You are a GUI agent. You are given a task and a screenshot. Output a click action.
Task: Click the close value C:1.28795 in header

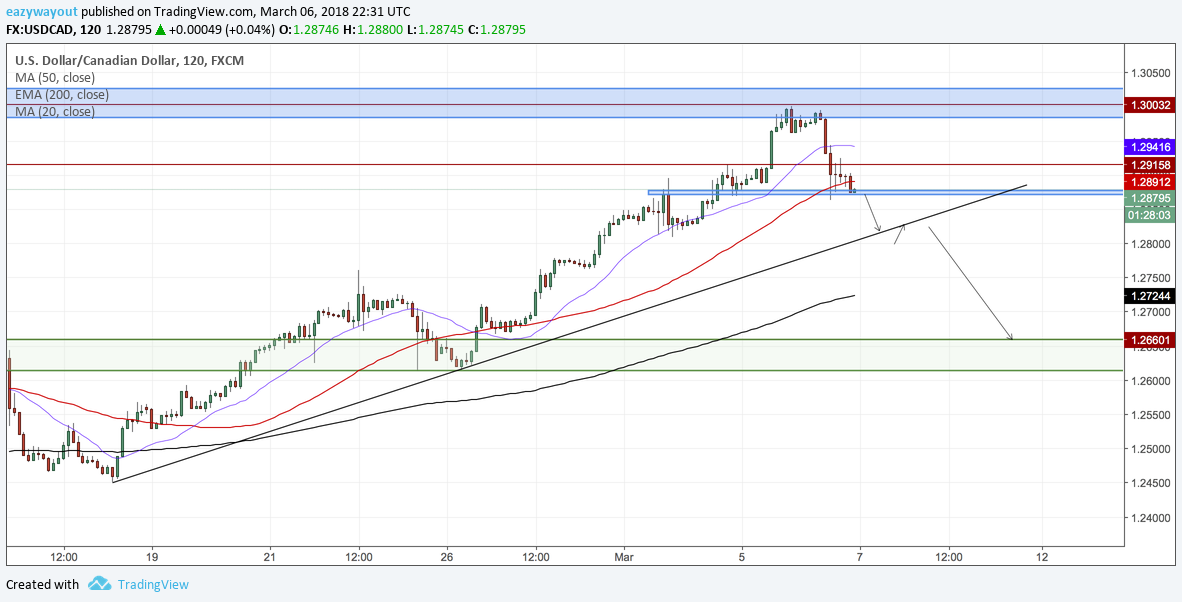point(497,30)
